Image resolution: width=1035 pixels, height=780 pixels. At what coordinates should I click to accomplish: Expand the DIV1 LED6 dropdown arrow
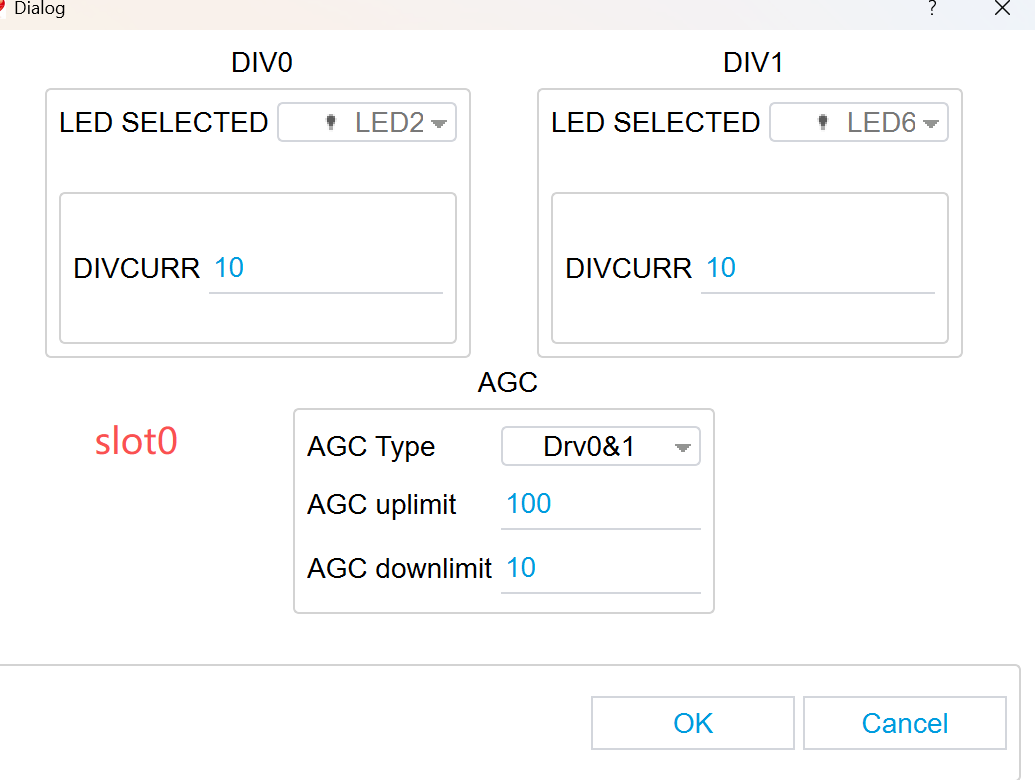click(x=930, y=124)
